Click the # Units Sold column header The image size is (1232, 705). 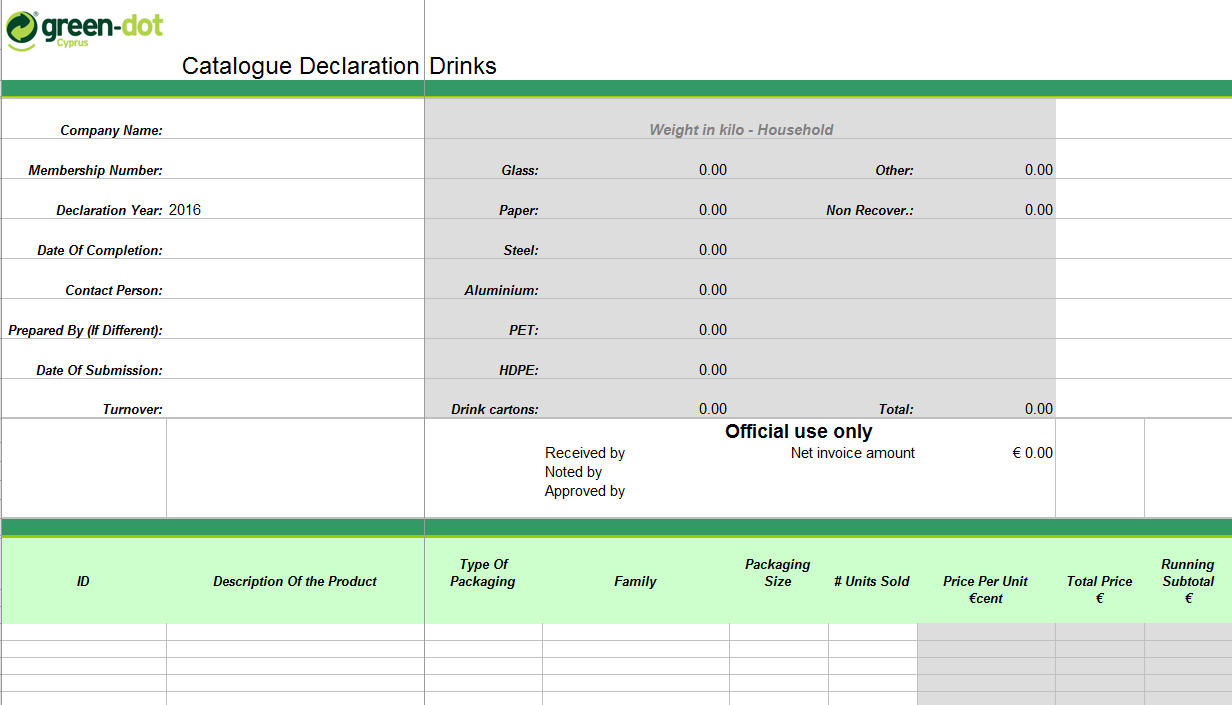click(872, 581)
